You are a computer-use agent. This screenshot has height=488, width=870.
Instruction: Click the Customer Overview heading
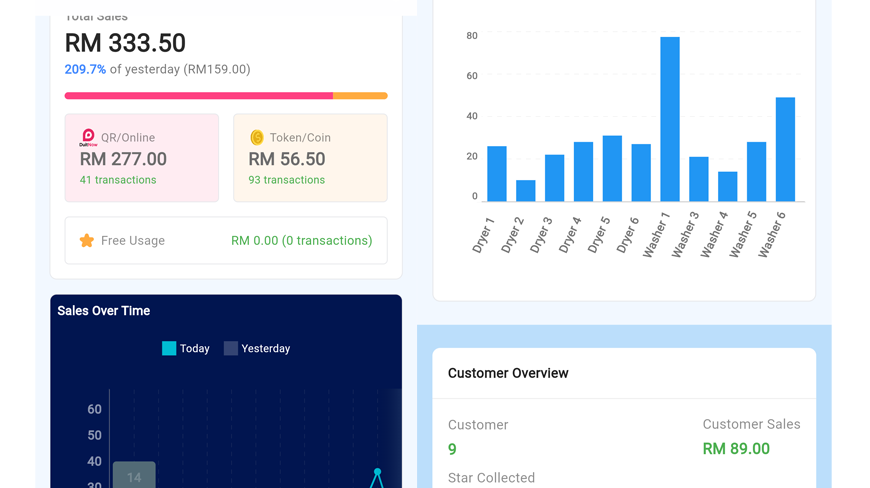(508, 373)
